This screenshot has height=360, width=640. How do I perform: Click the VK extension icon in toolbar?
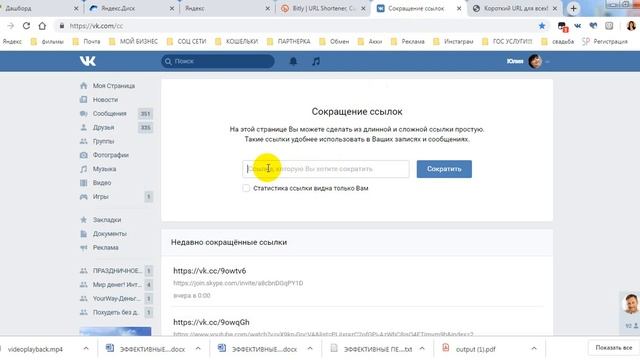[x=578, y=26]
